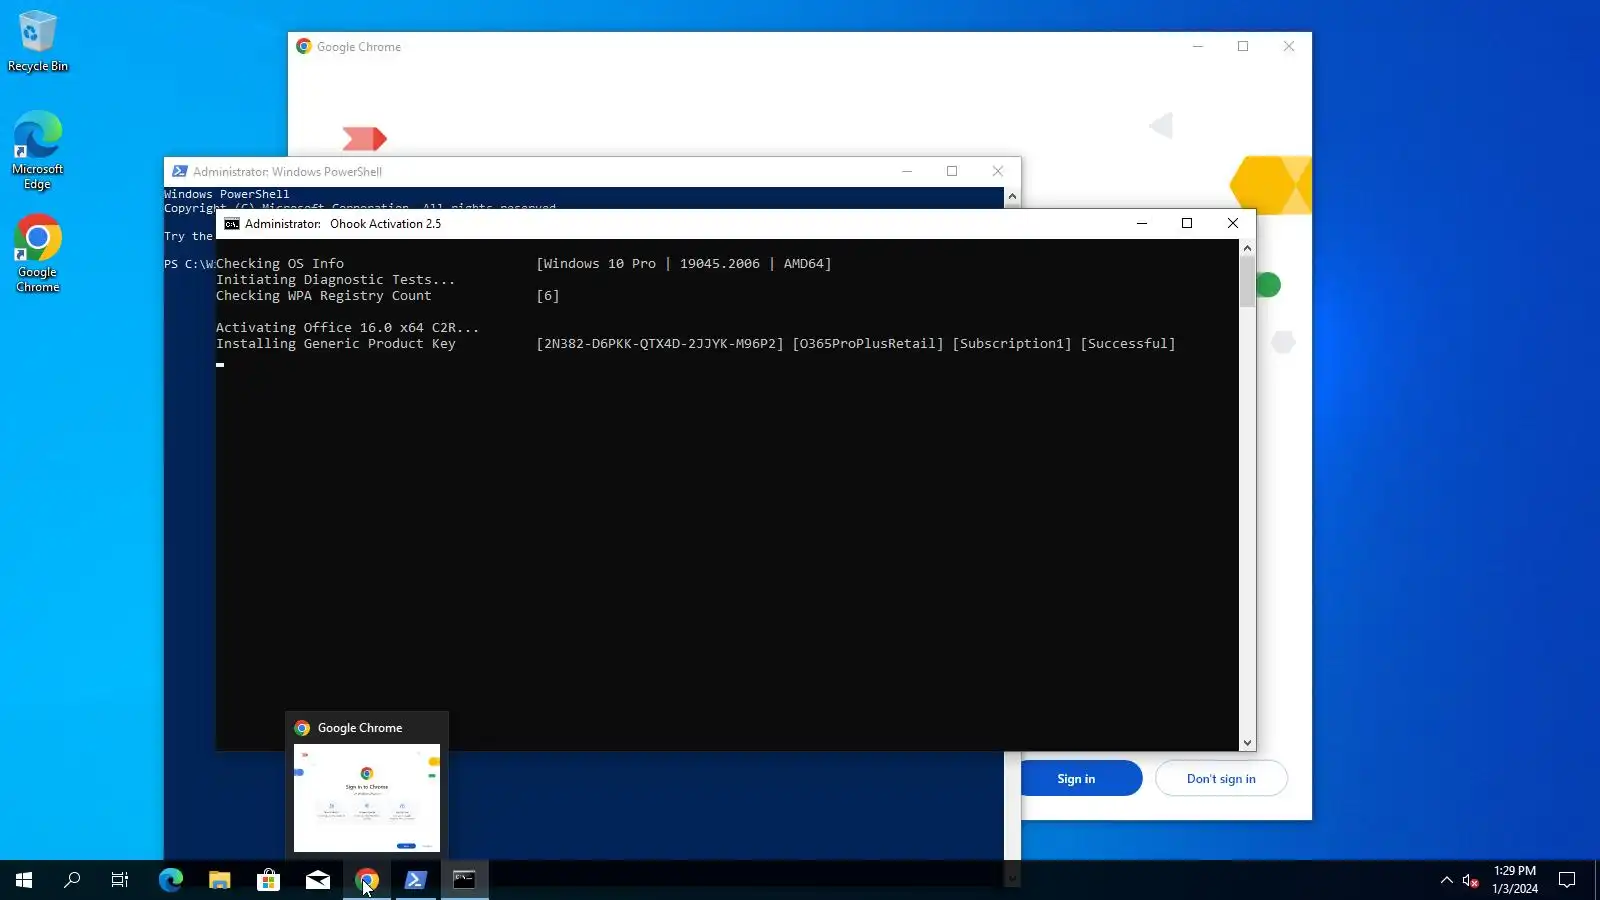Switch to the command prompt taskbar icon
Screen dimensions: 1600x900
[465, 880]
